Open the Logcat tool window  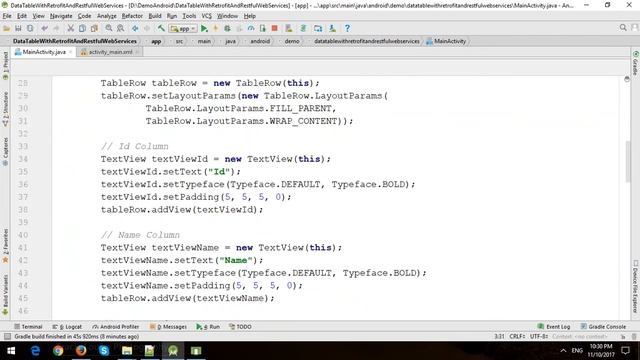click(x=67, y=327)
